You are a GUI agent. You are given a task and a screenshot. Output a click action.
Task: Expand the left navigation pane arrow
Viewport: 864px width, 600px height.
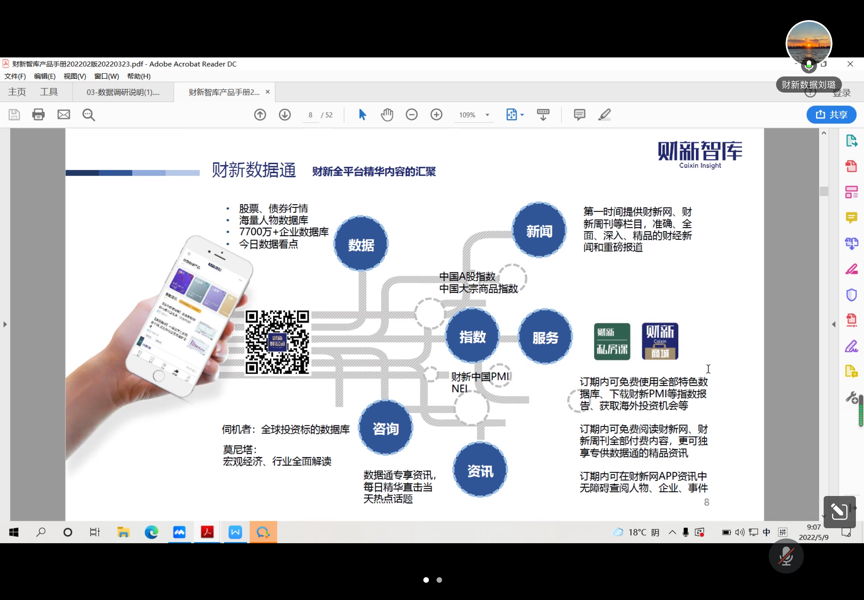[5, 324]
